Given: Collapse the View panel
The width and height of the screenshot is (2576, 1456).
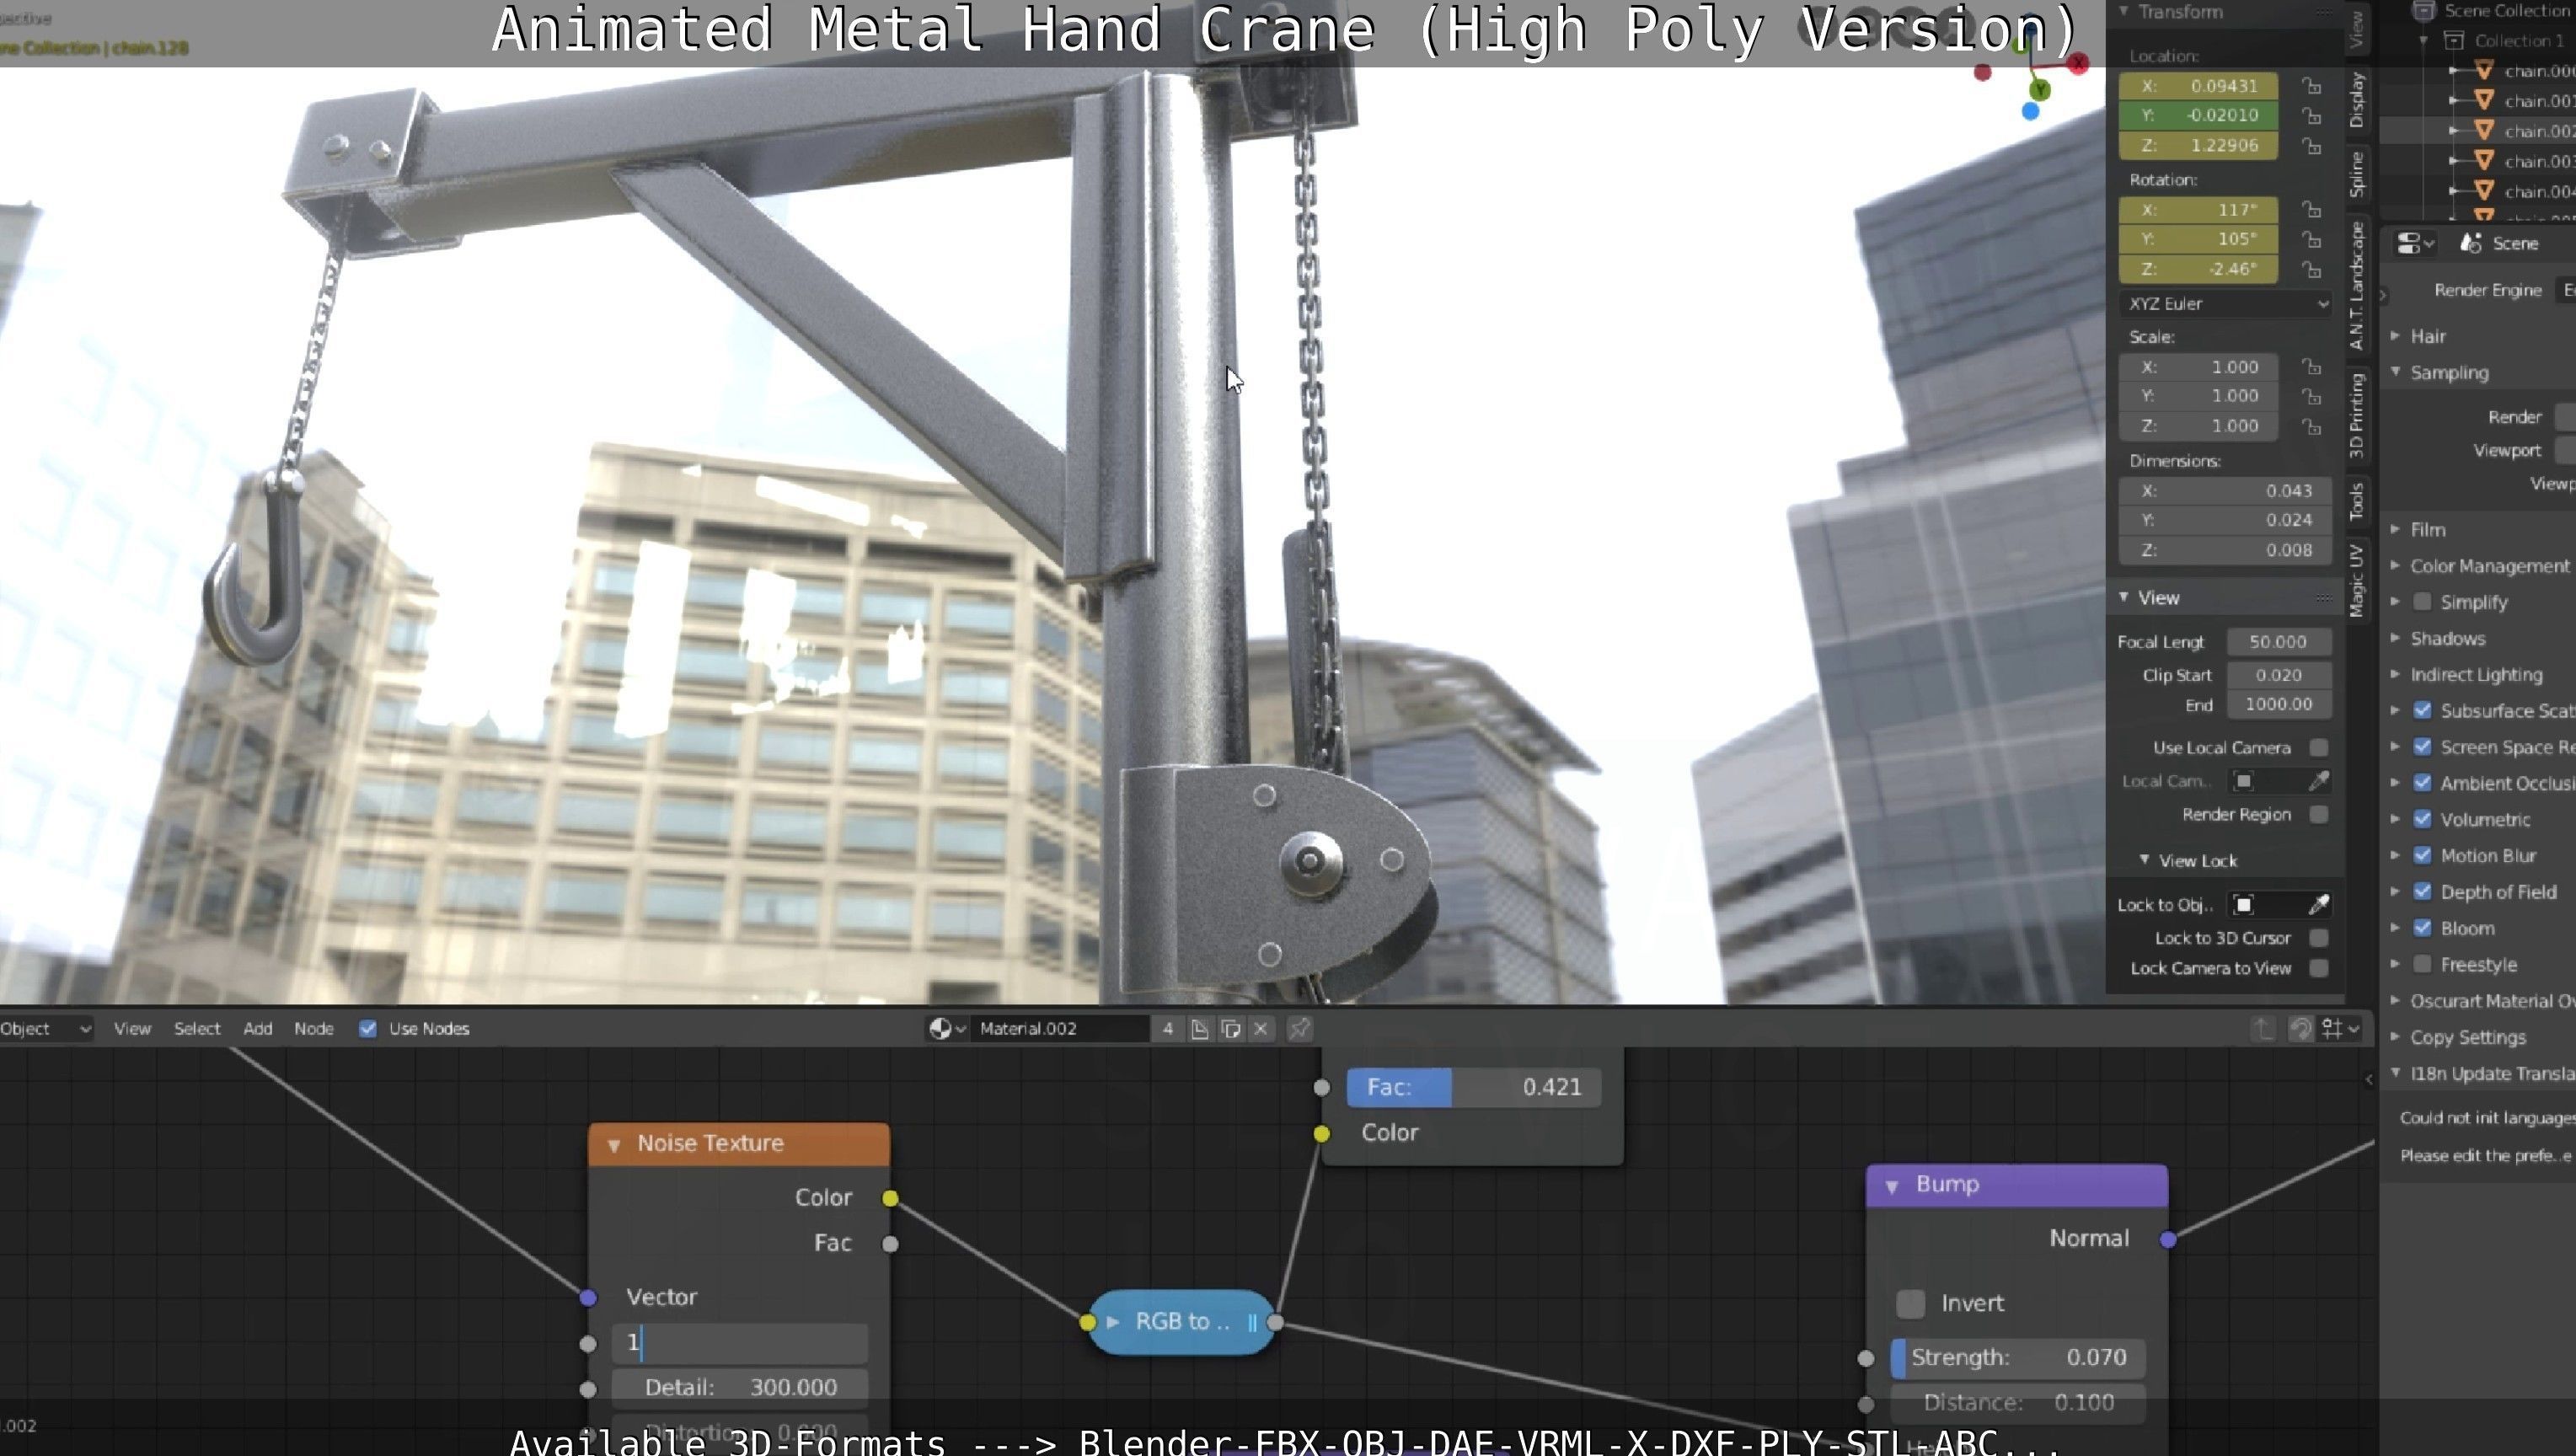Looking at the screenshot, I should point(2124,597).
